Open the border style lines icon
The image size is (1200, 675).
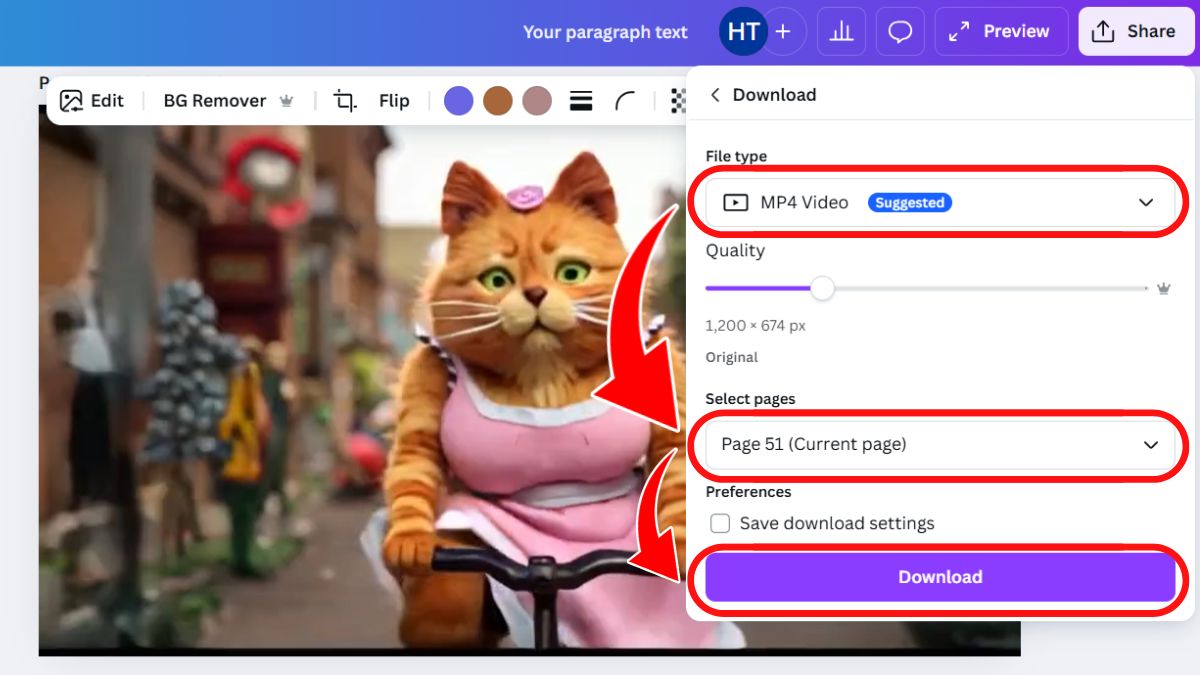[x=581, y=101]
